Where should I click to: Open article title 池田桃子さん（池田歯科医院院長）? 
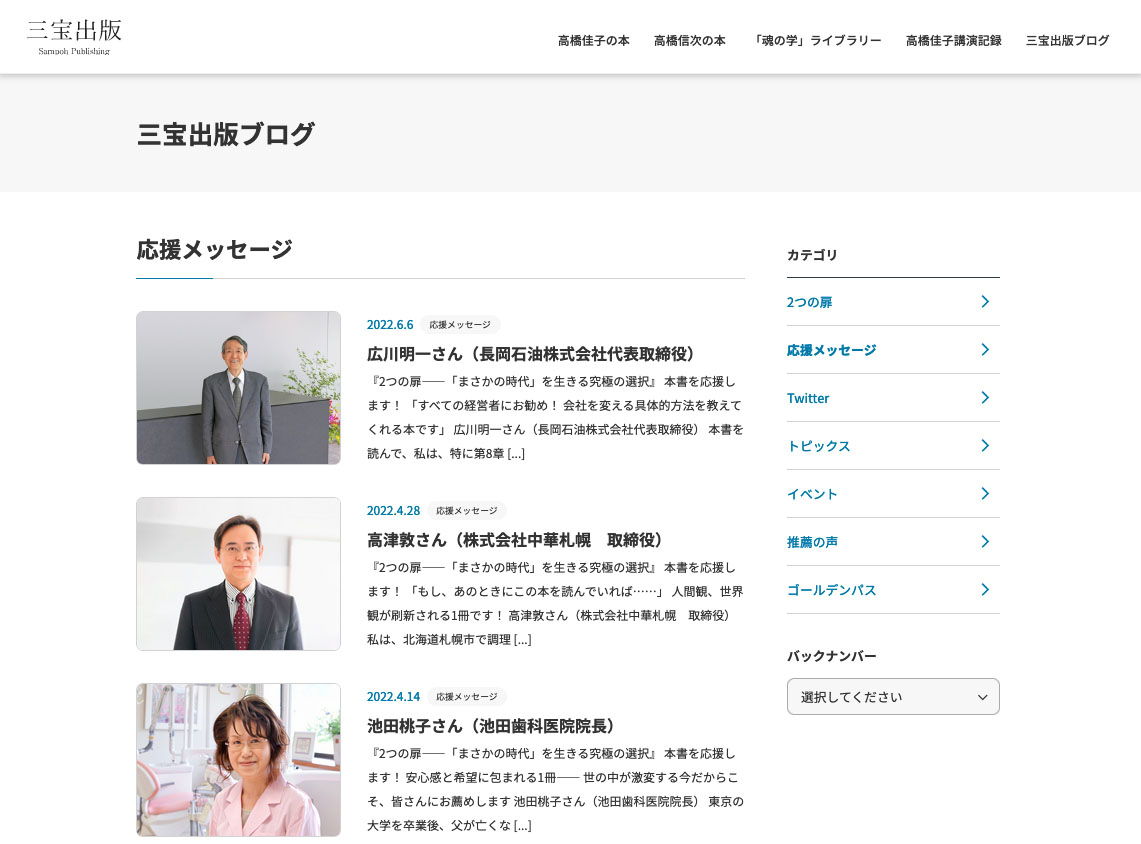pyautogui.click(x=491, y=726)
